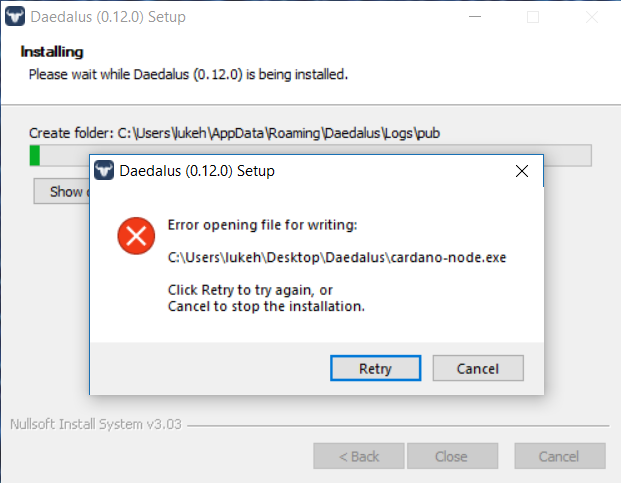
Task: Click the "Create folder" status line
Action: (x=234, y=132)
